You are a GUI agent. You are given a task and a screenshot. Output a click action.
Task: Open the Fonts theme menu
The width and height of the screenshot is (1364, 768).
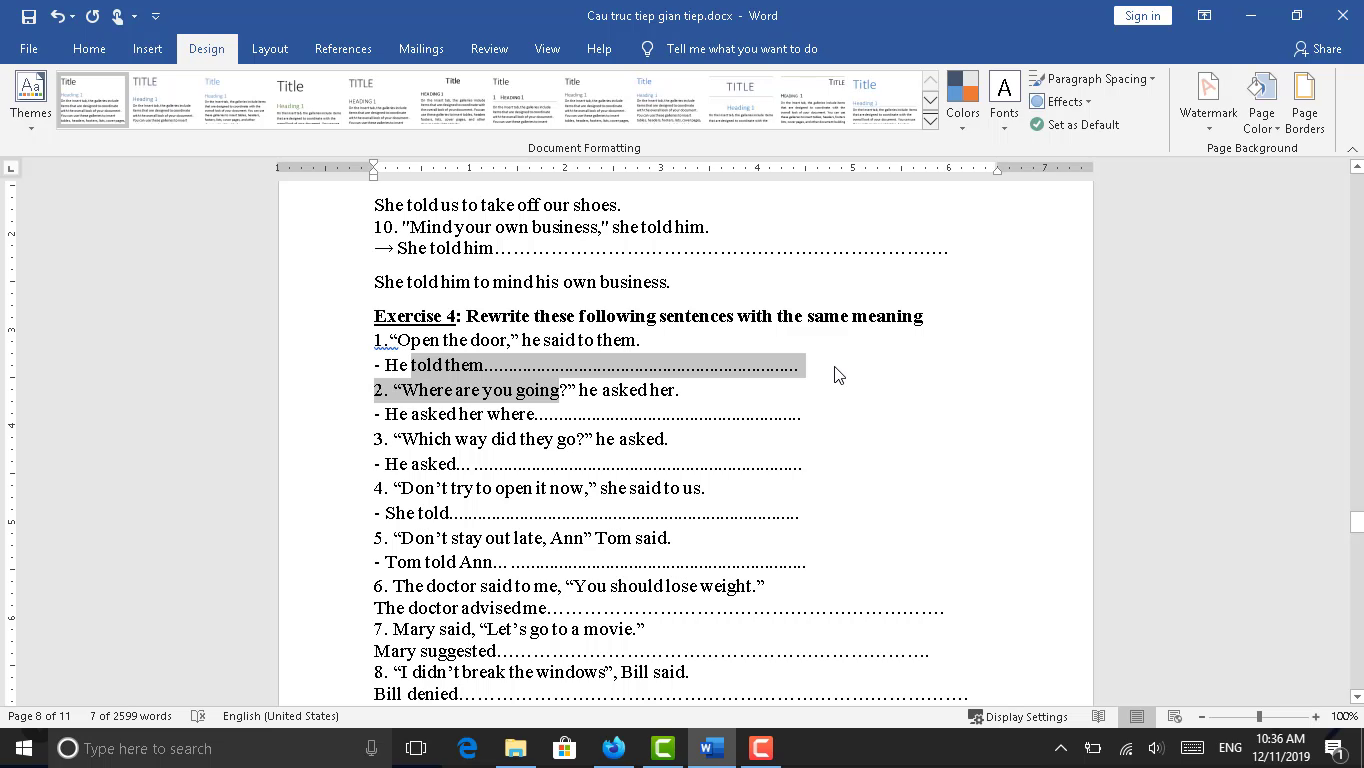click(x=1004, y=102)
